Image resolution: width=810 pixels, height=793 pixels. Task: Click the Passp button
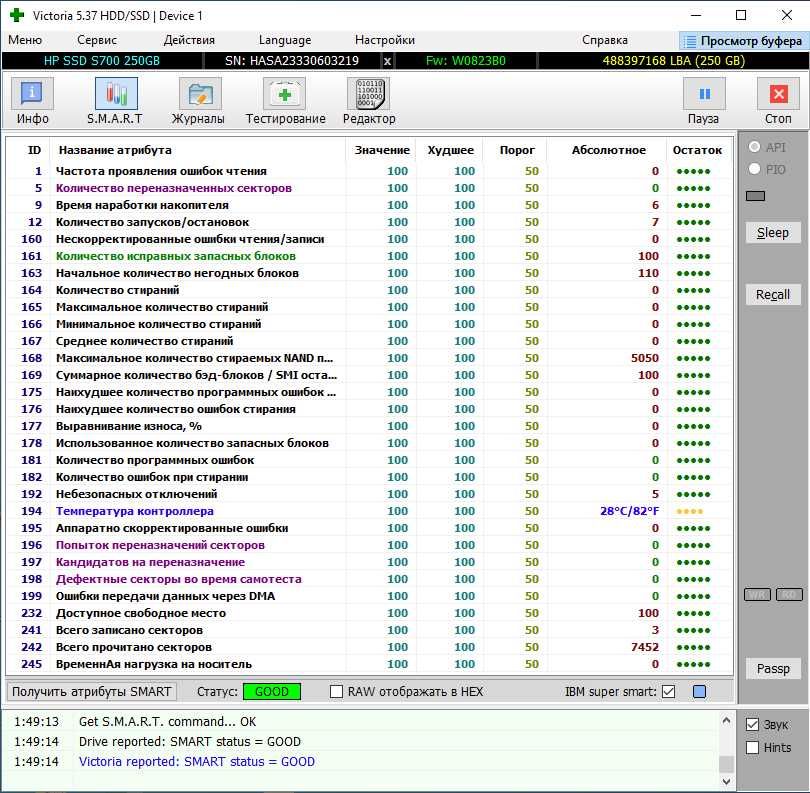pos(773,668)
